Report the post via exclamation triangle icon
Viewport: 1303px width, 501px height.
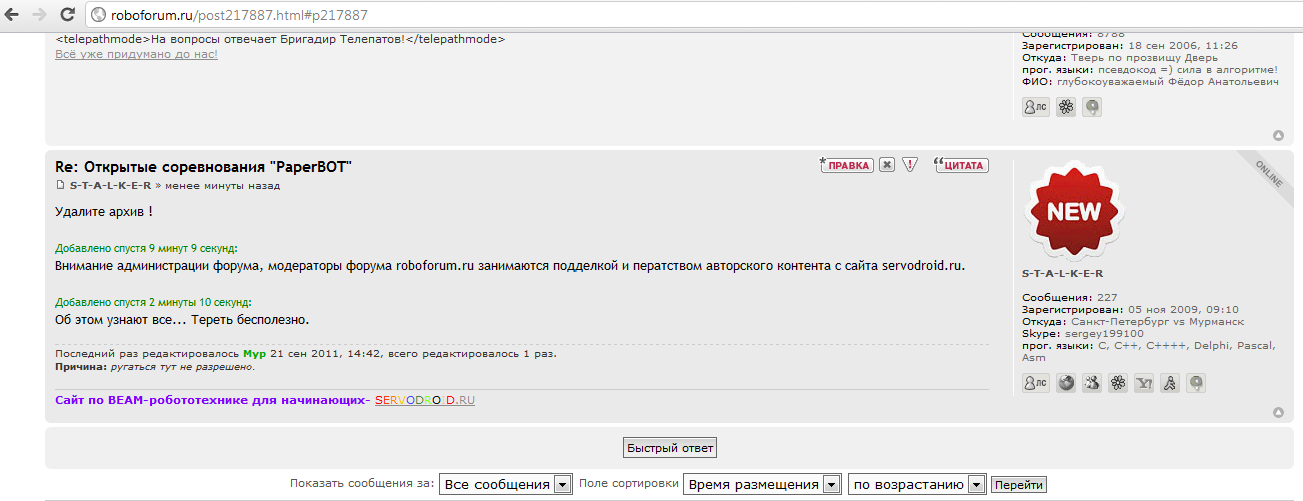tap(909, 165)
